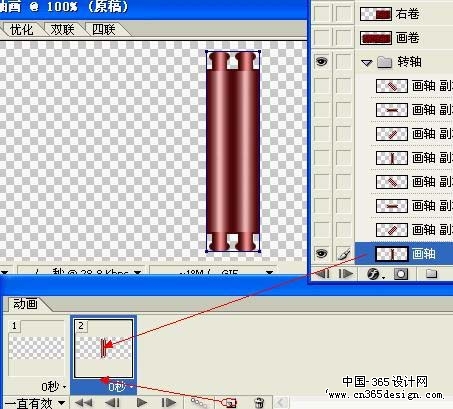Rewind to first frame in animation panel

click(x=84, y=402)
